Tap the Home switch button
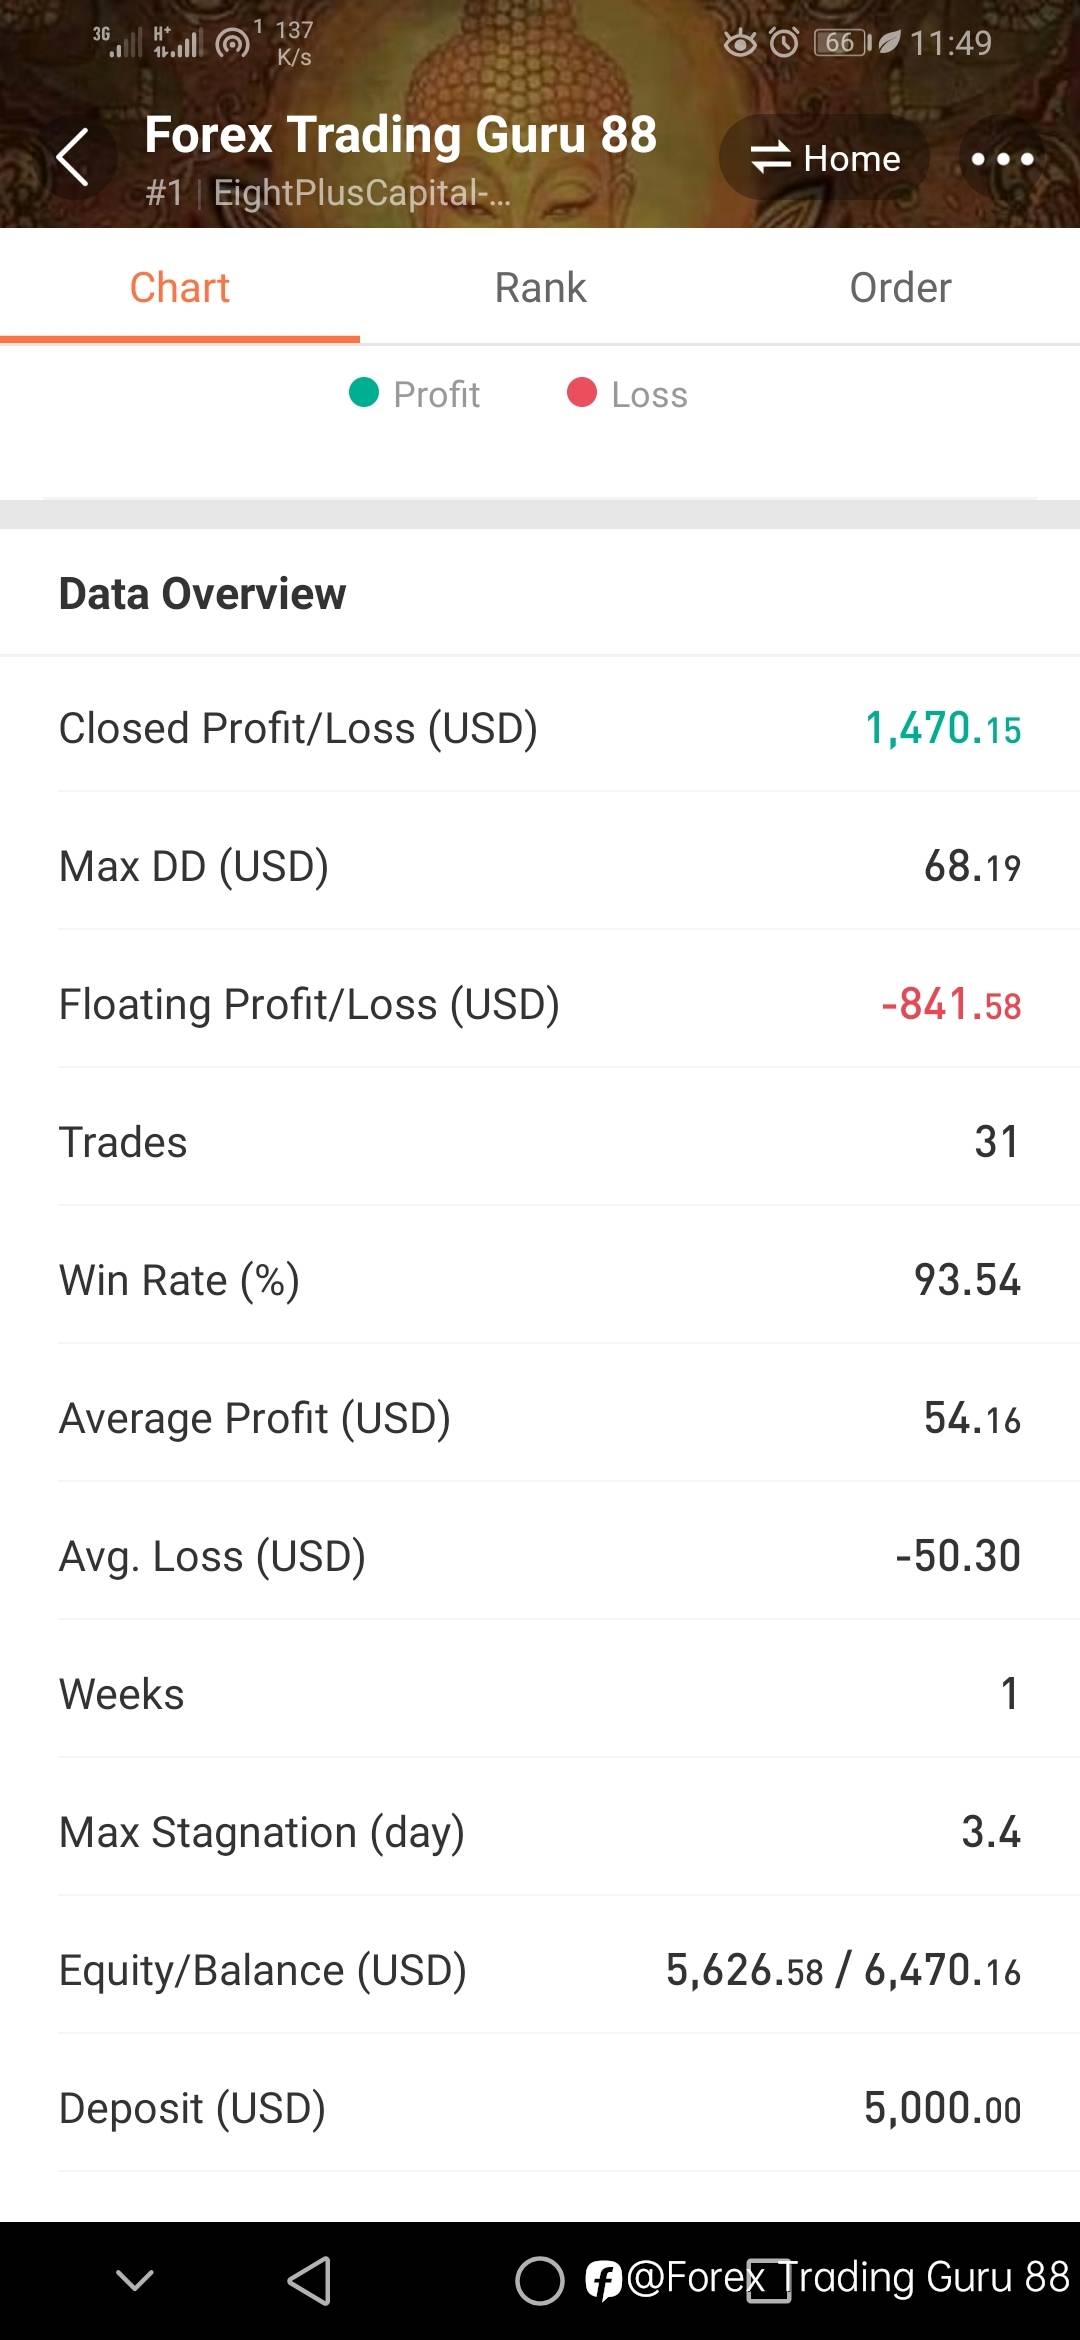 pyautogui.click(x=825, y=158)
